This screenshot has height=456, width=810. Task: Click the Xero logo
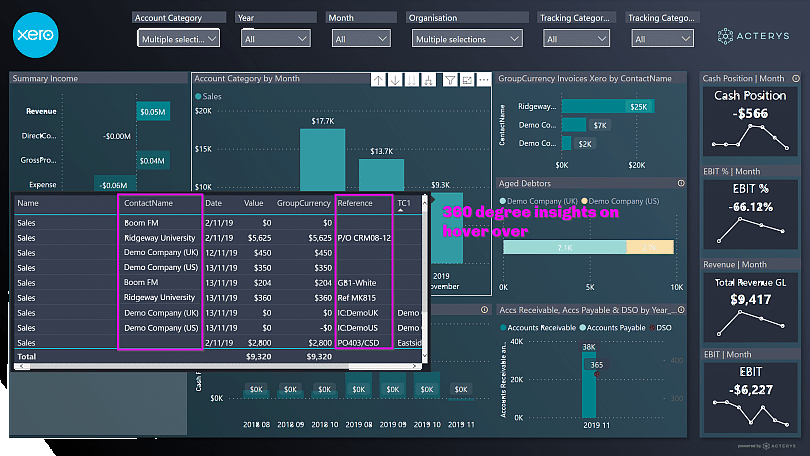tap(36, 35)
